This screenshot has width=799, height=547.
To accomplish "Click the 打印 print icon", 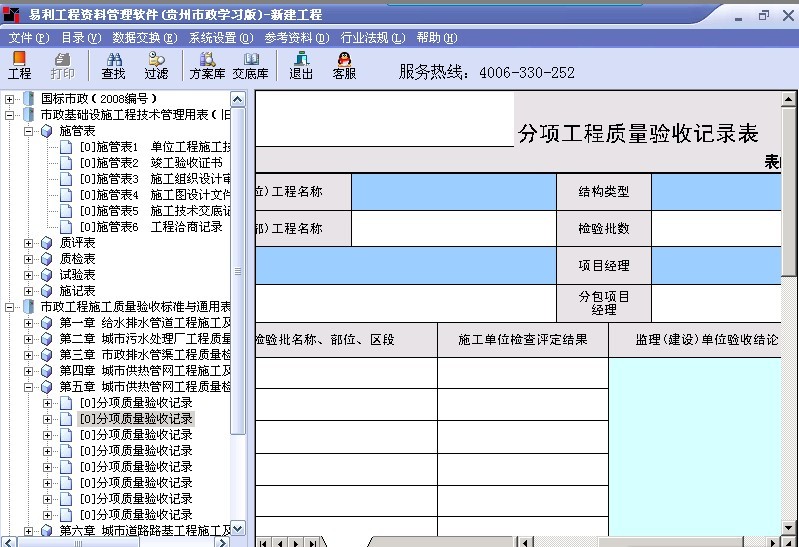I will click(62, 66).
